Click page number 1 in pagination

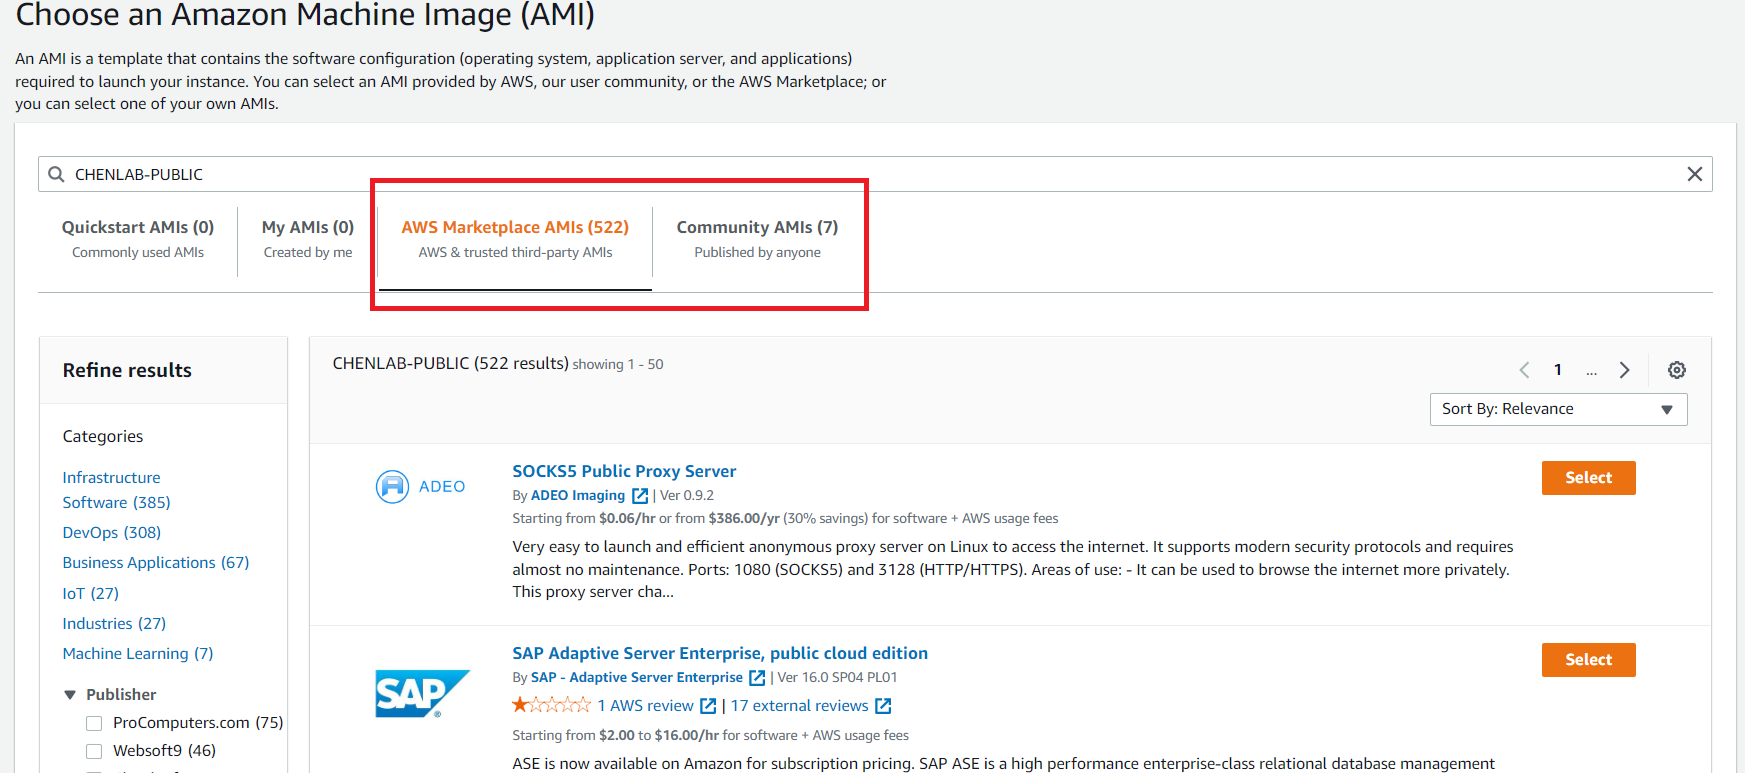click(x=1557, y=370)
